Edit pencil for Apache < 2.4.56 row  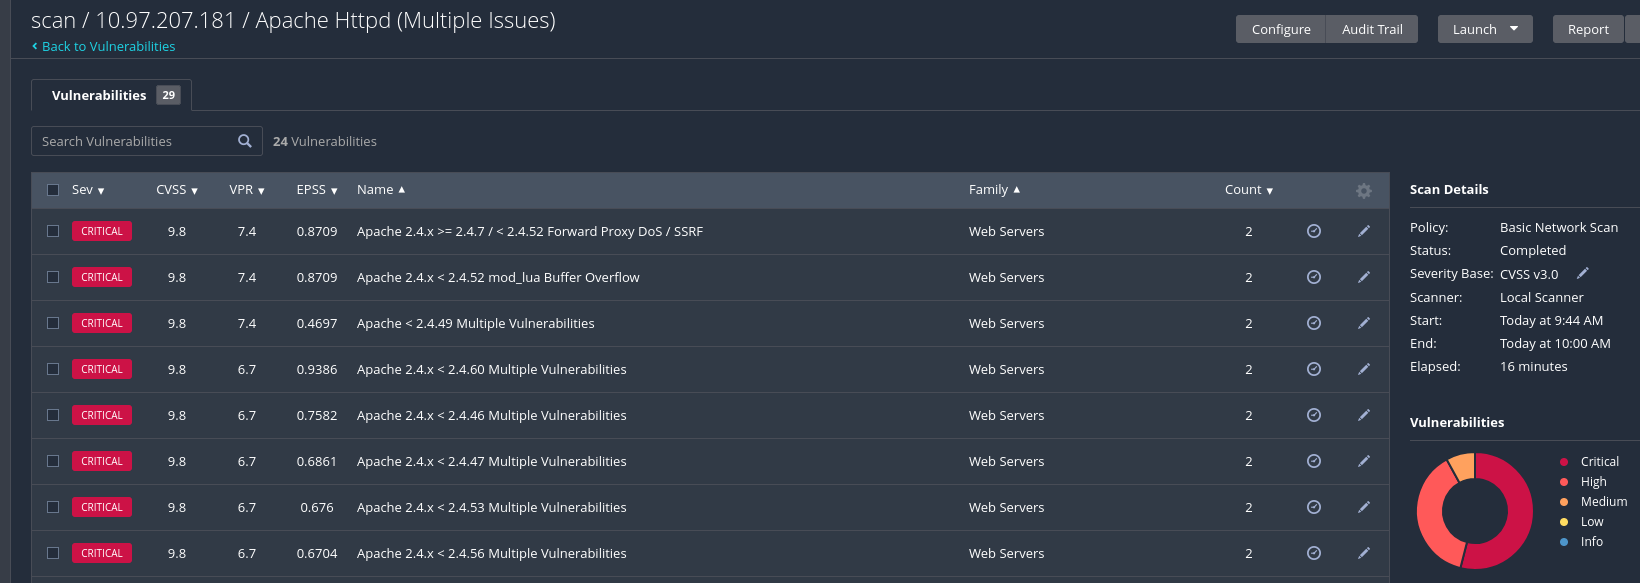coord(1363,553)
